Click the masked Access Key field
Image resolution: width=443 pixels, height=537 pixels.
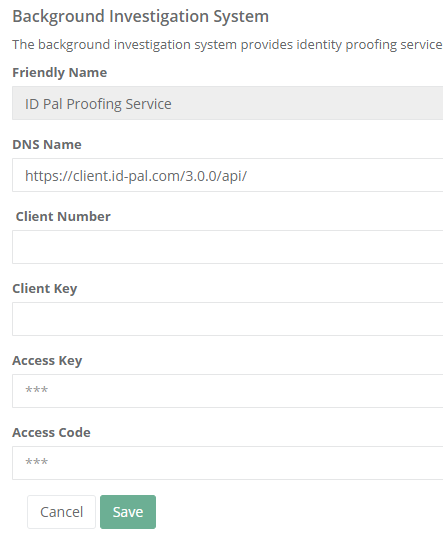tap(228, 391)
